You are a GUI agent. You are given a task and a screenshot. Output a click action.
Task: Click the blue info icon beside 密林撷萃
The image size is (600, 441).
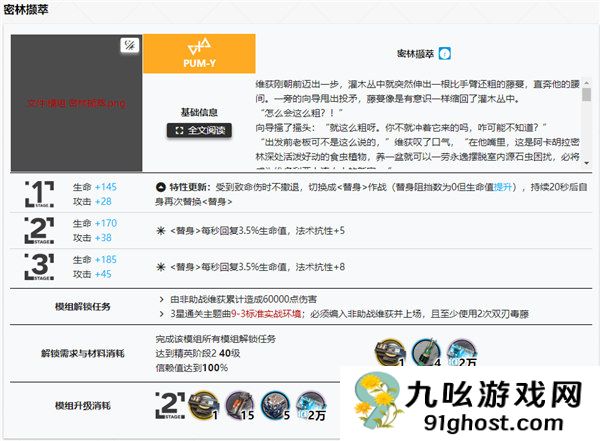(445, 53)
